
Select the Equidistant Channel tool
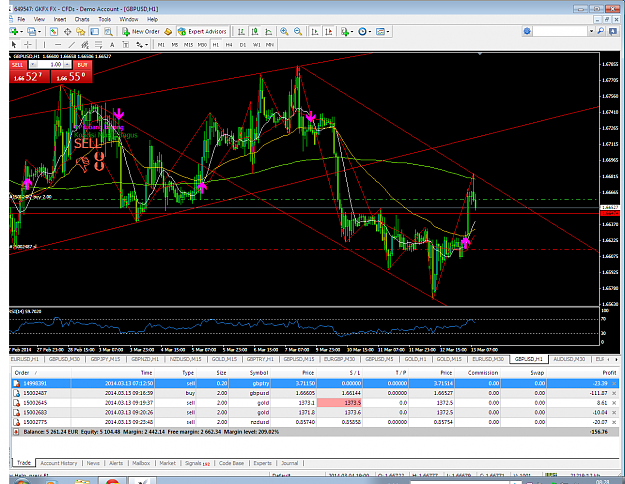85,45
